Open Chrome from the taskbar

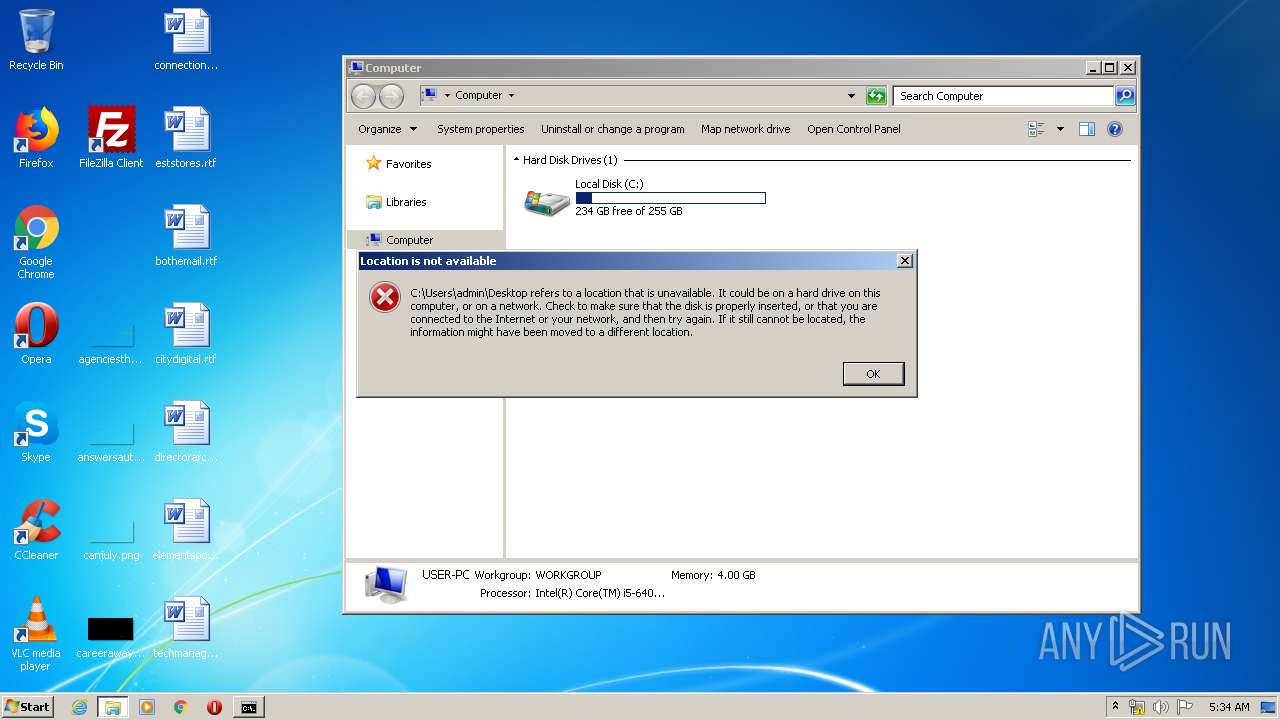click(180, 707)
